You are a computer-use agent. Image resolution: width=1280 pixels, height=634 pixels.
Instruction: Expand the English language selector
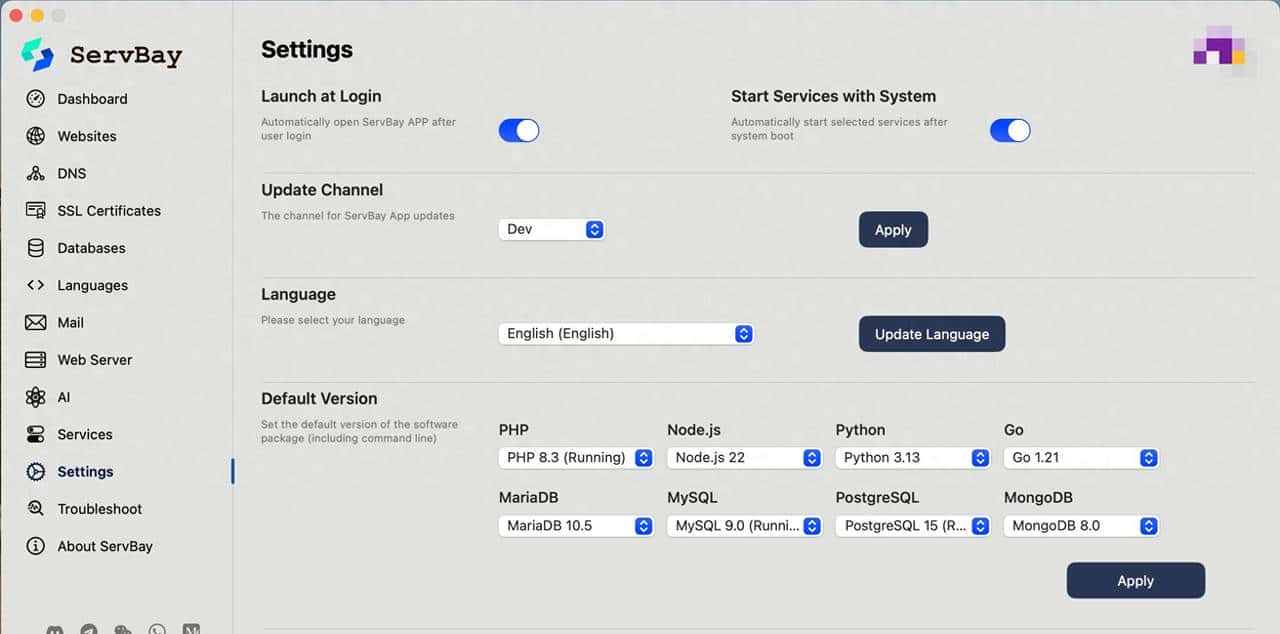coord(625,334)
